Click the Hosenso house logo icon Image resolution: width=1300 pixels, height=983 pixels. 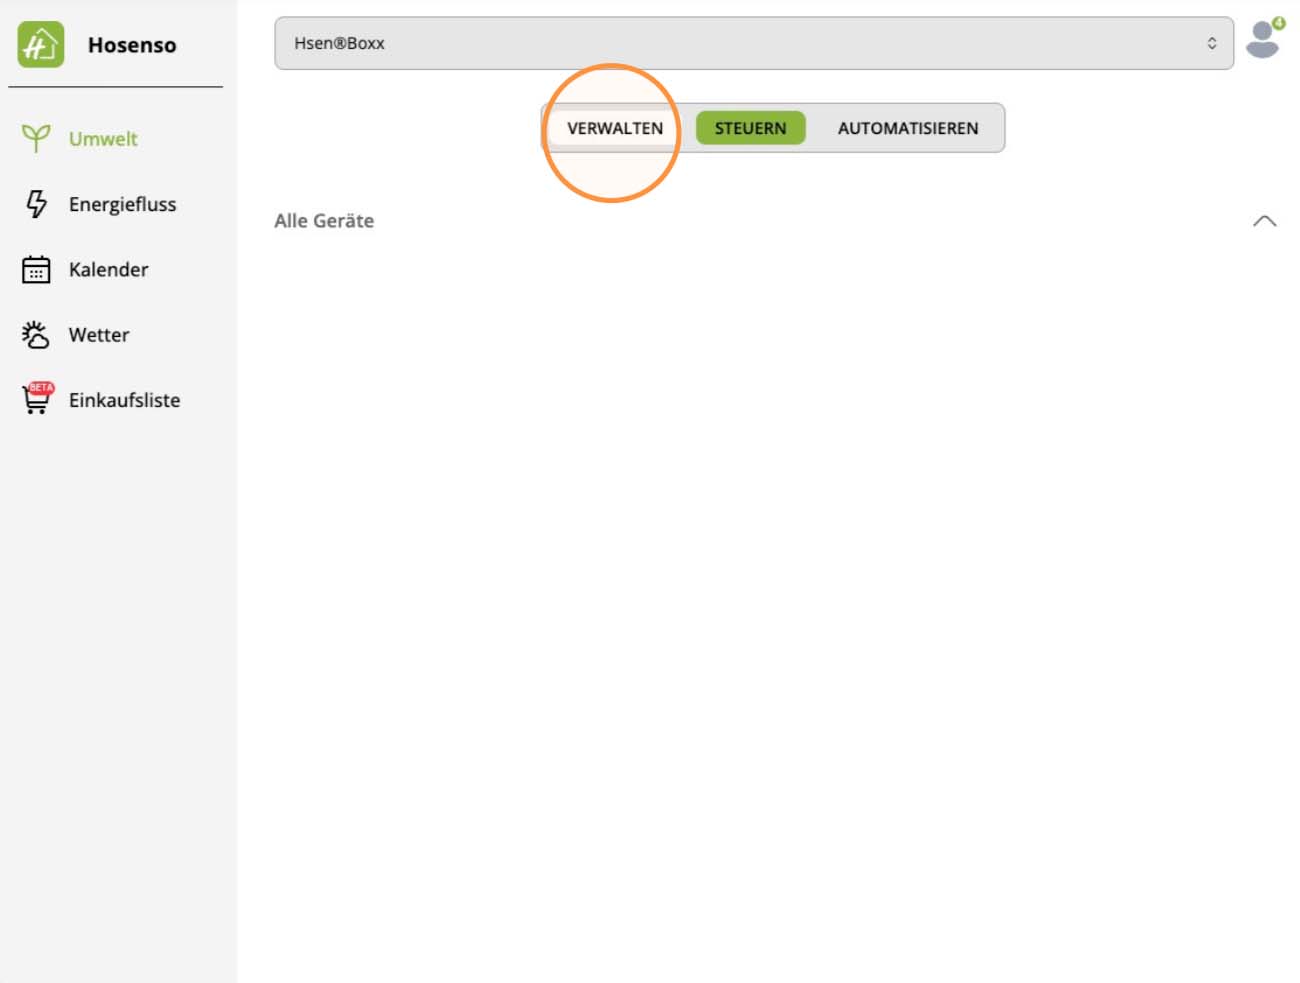point(41,45)
